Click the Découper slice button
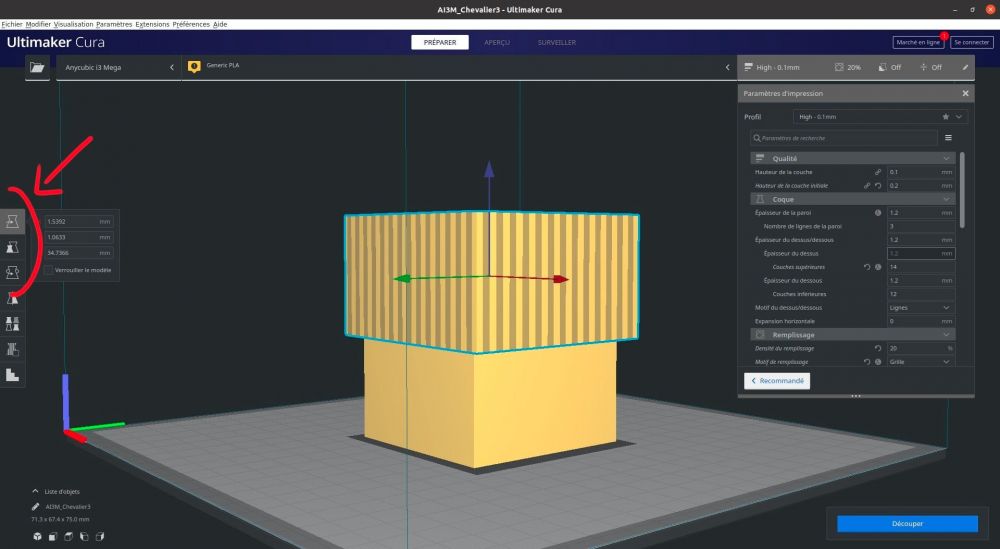This screenshot has height=549, width=1000. [x=907, y=523]
